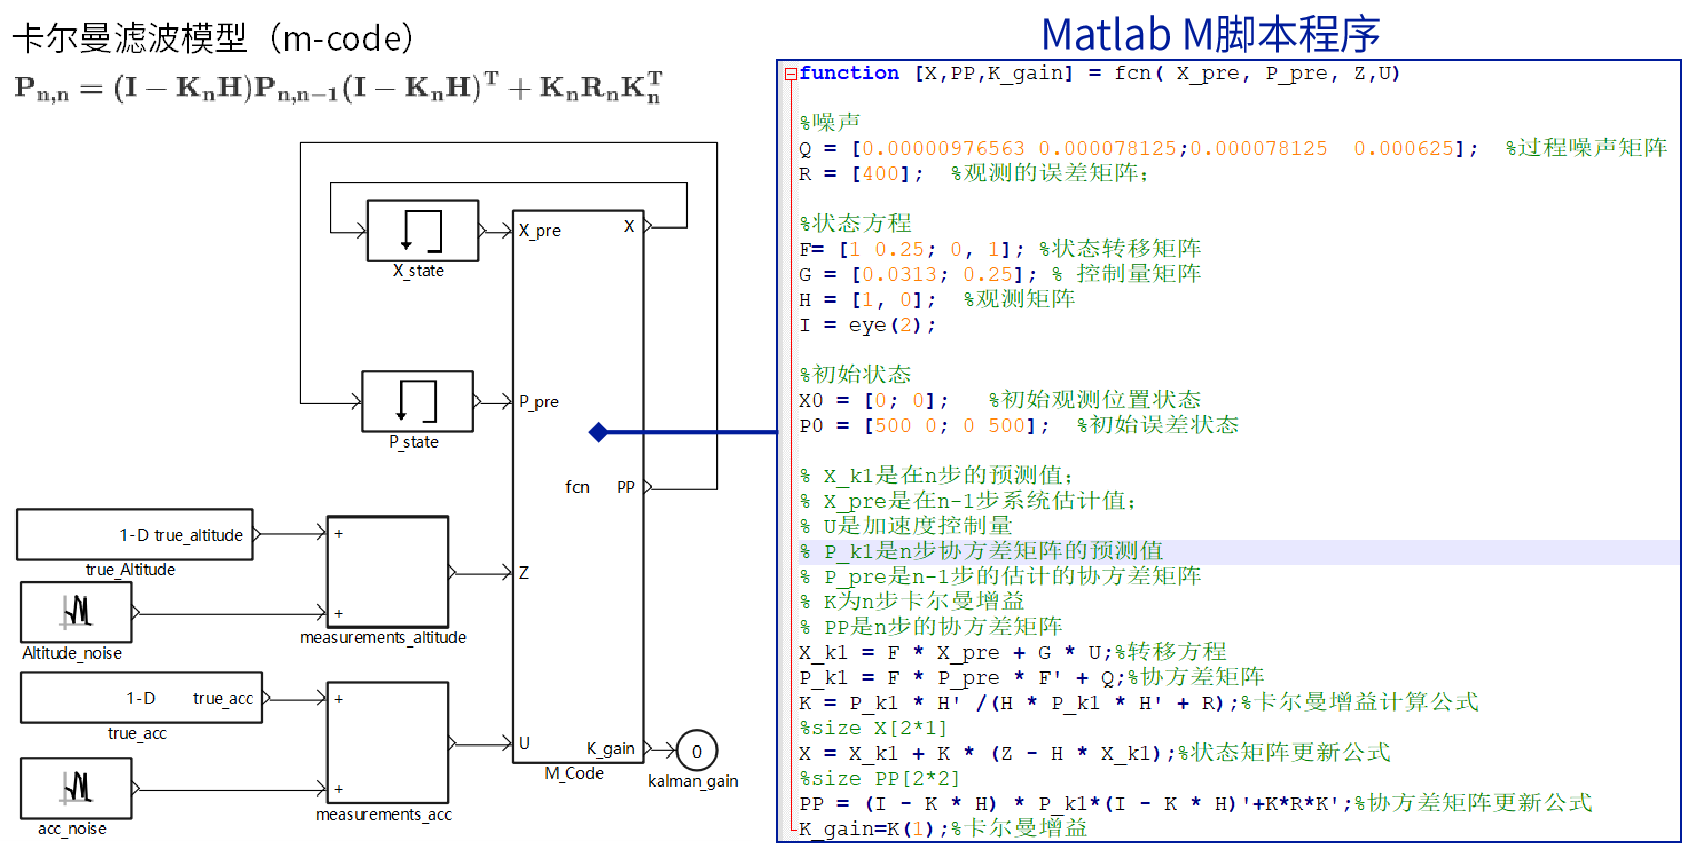Click the PP output port label

point(625,487)
